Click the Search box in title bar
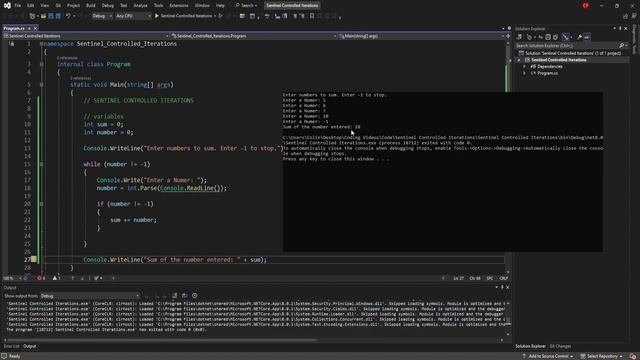The image size is (640, 360). 246,6
